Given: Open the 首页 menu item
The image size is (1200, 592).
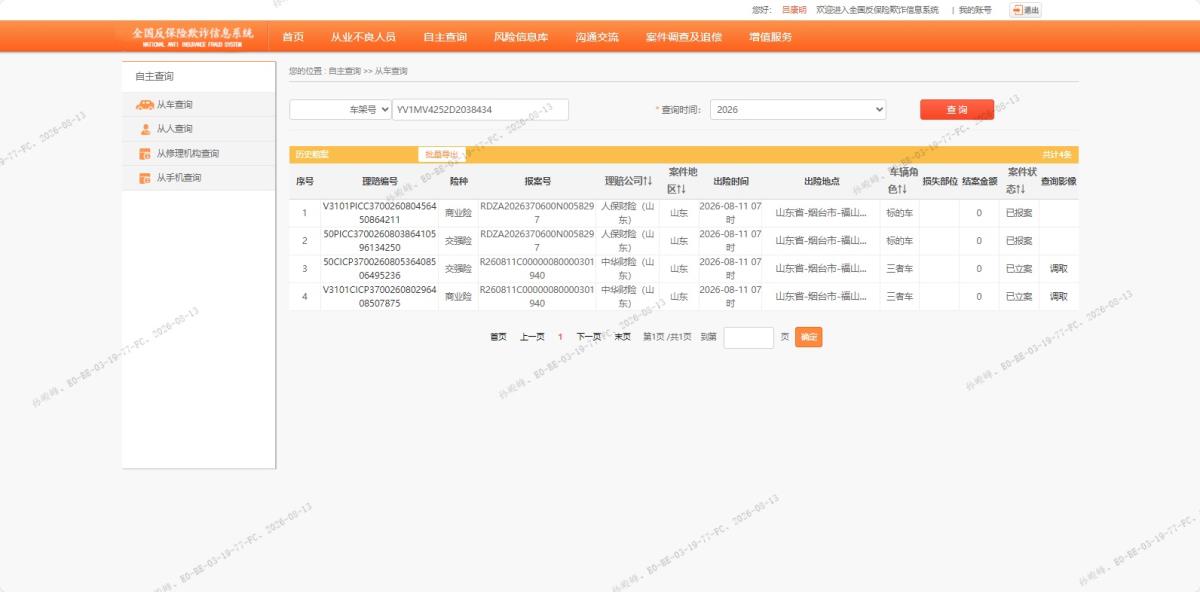Looking at the screenshot, I should pyautogui.click(x=293, y=37).
